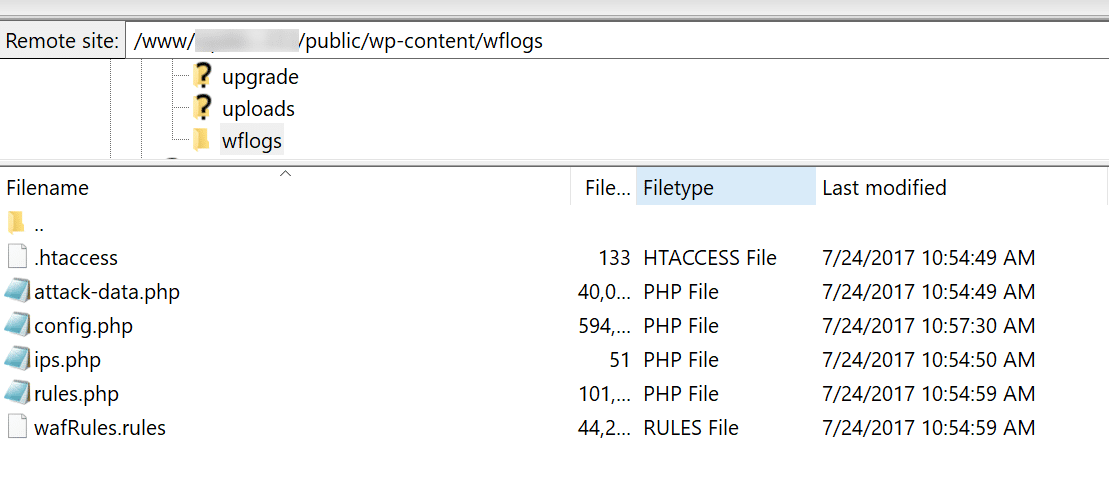Viewport: 1109px width, 490px height.
Task: Click the Remote site path field
Action: pos(600,42)
